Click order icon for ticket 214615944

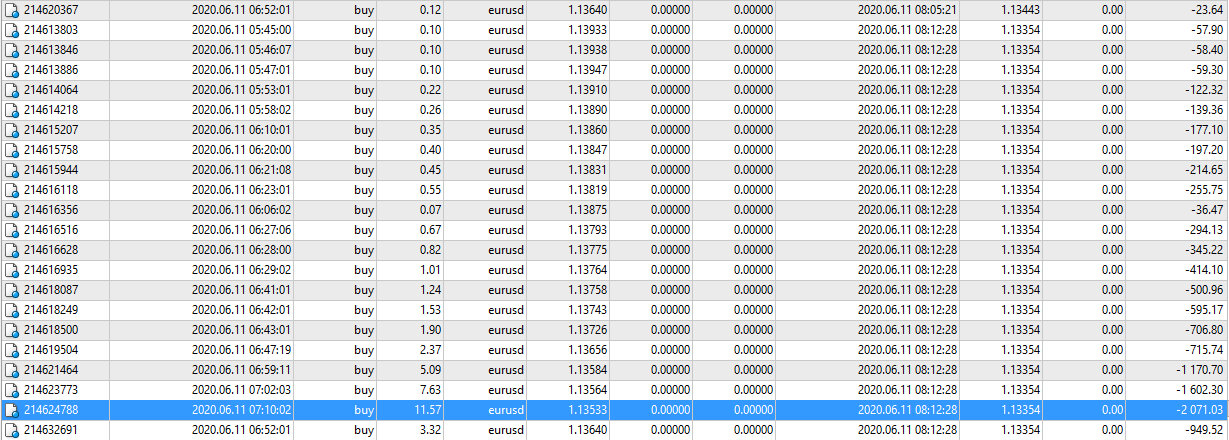pos(12,170)
